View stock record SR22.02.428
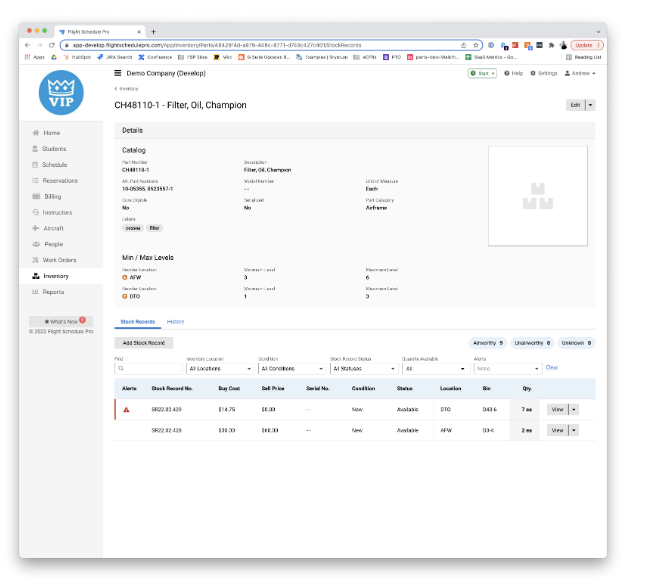The width and height of the screenshot is (657, 577). coord(557,430)
